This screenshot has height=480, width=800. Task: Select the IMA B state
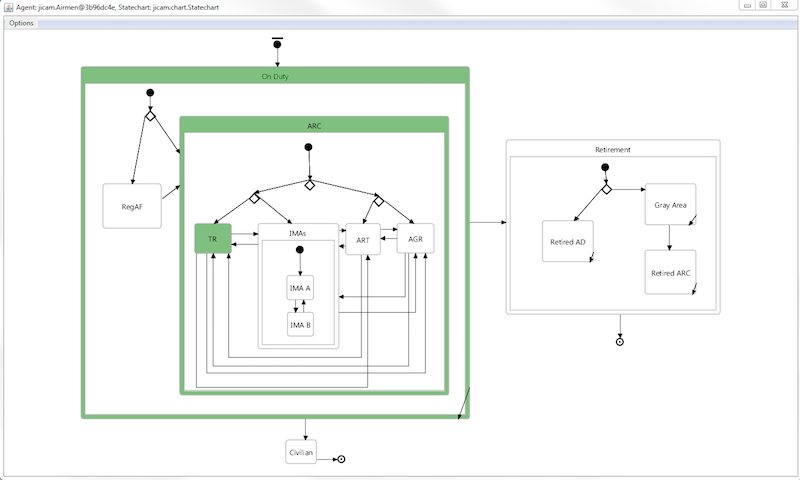pos(300,325)
